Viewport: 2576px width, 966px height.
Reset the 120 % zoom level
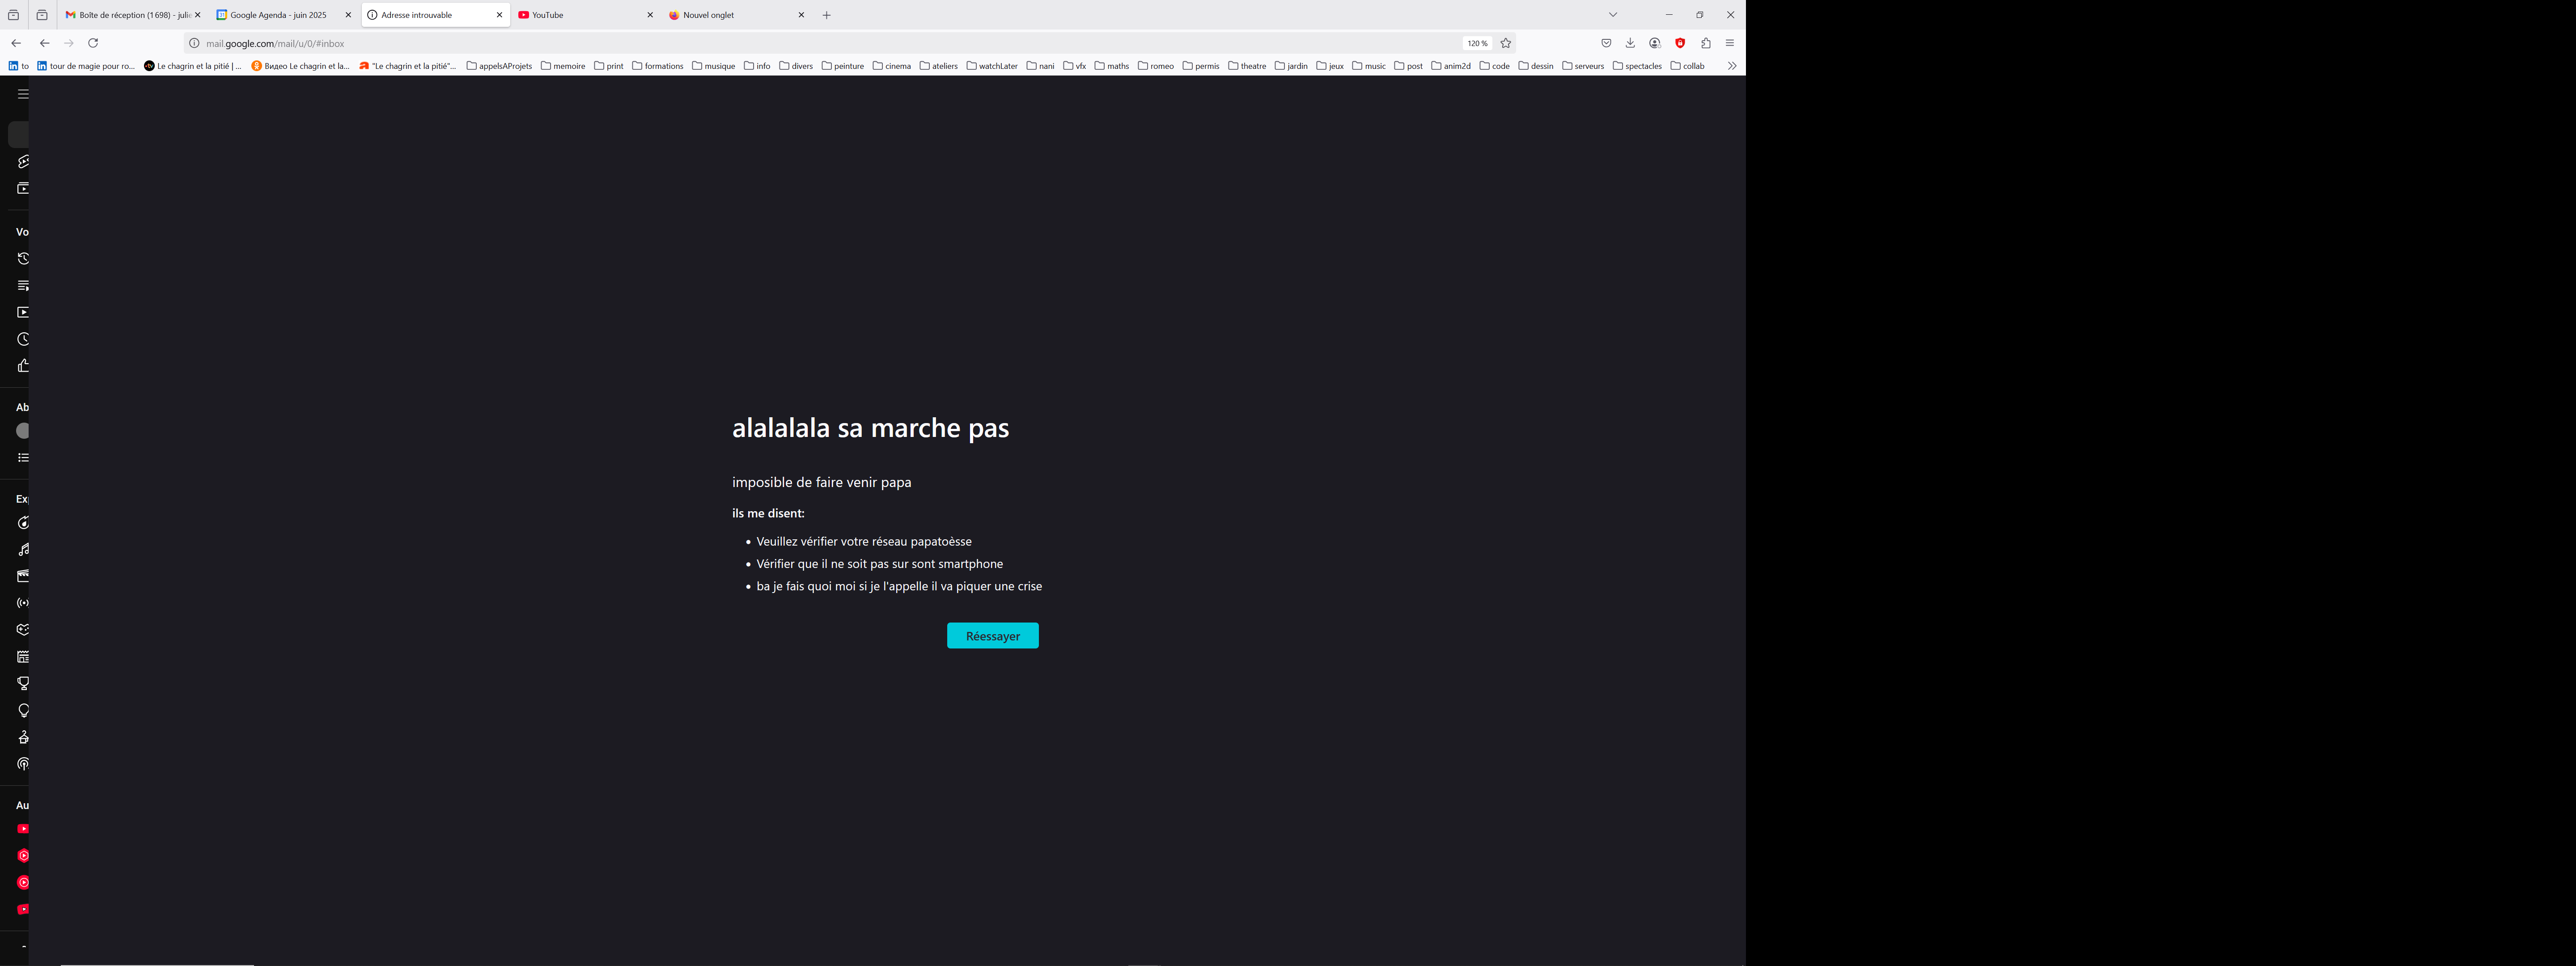point(1477,43)
